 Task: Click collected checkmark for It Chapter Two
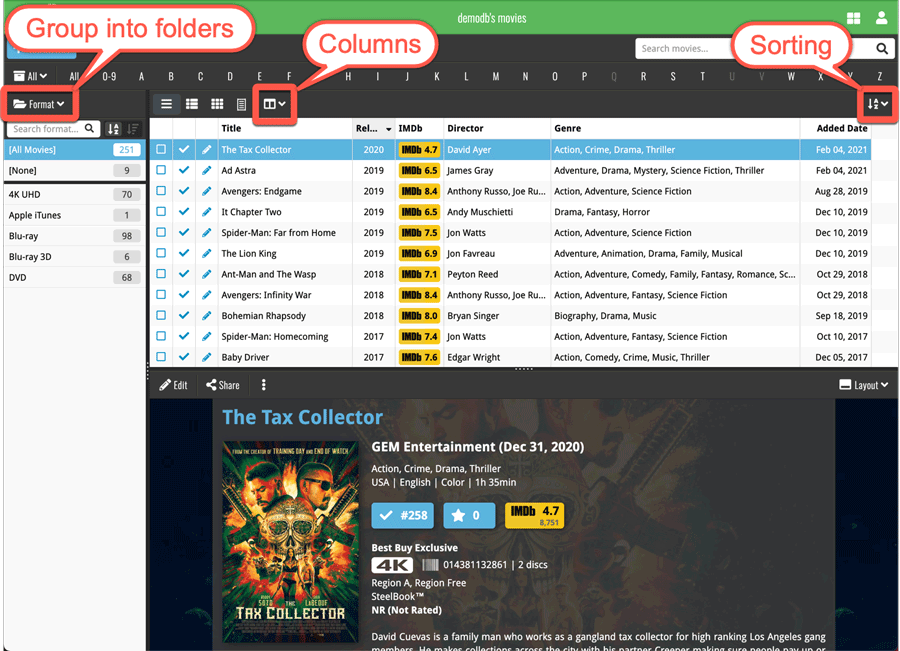(184, 211)
